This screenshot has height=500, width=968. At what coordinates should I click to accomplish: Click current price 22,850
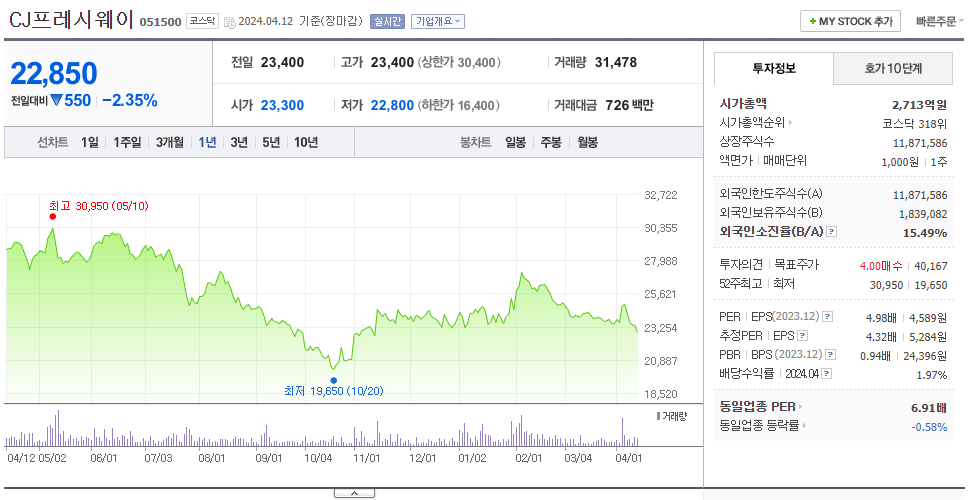(x=54, y=73)
